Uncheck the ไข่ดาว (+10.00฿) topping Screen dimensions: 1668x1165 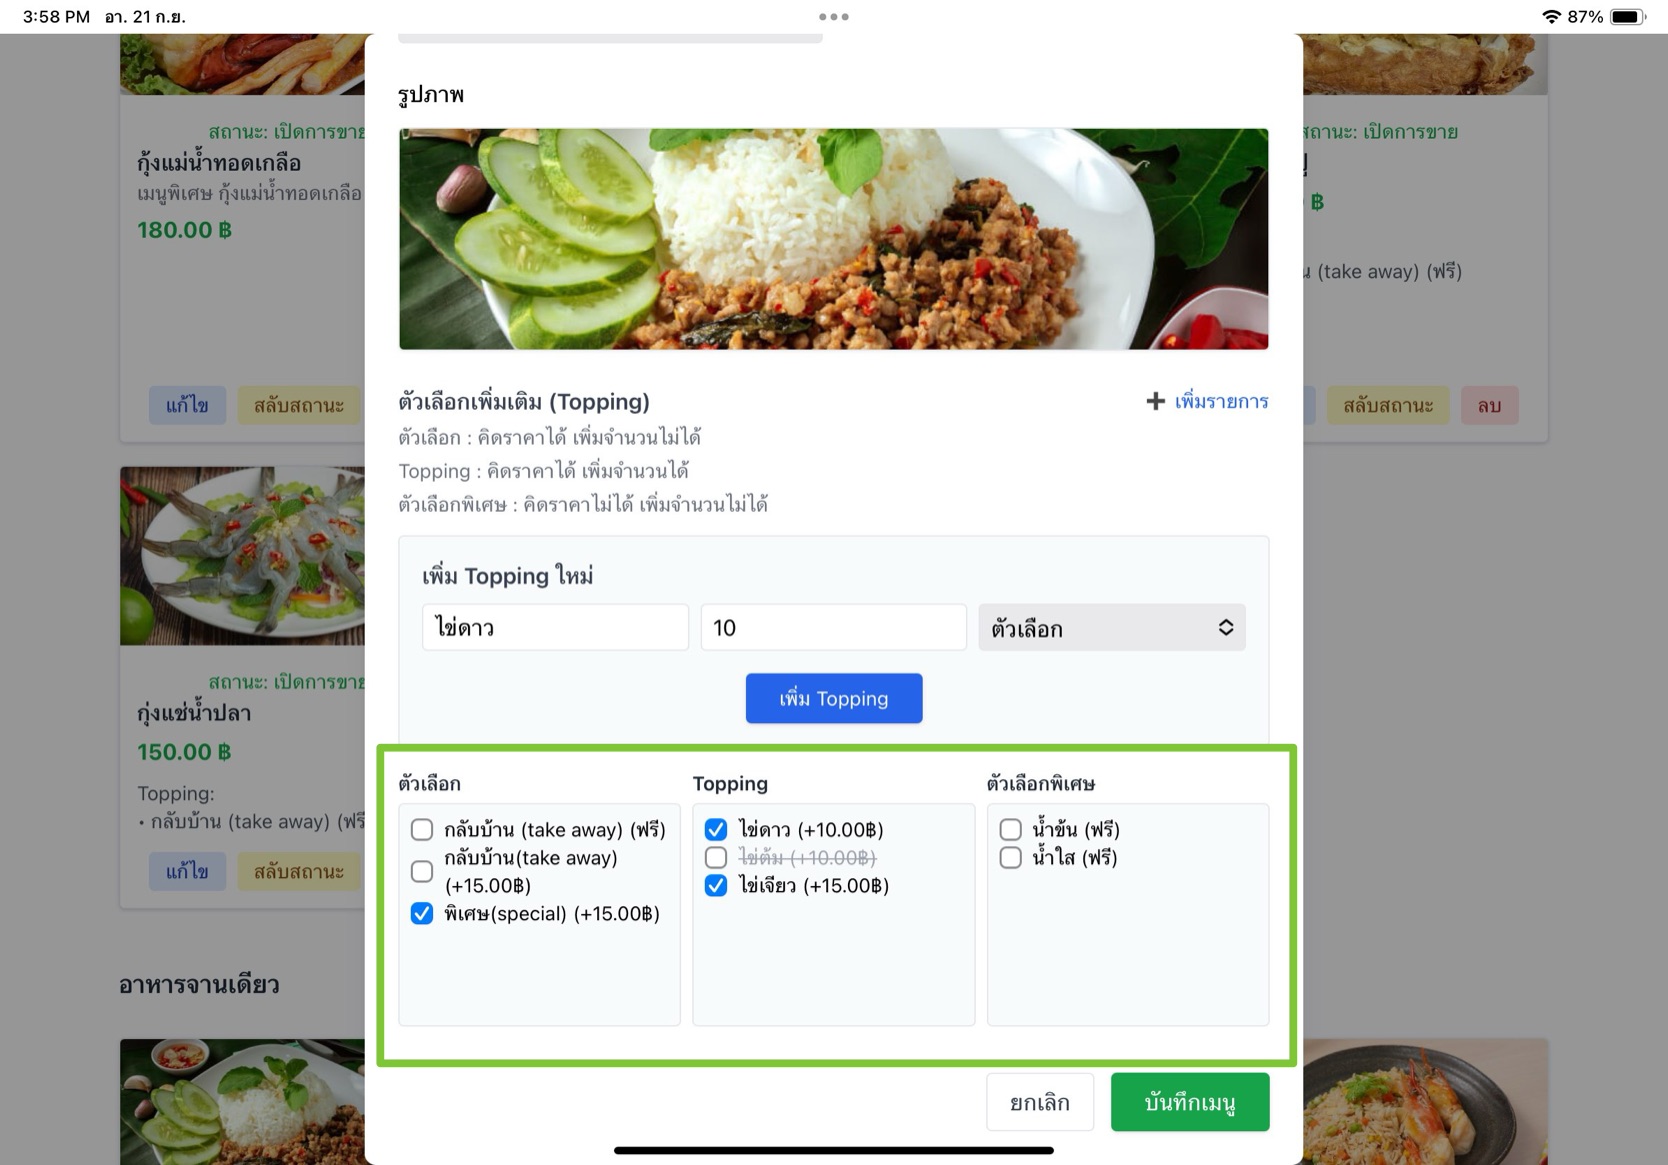tap(716, 829)
